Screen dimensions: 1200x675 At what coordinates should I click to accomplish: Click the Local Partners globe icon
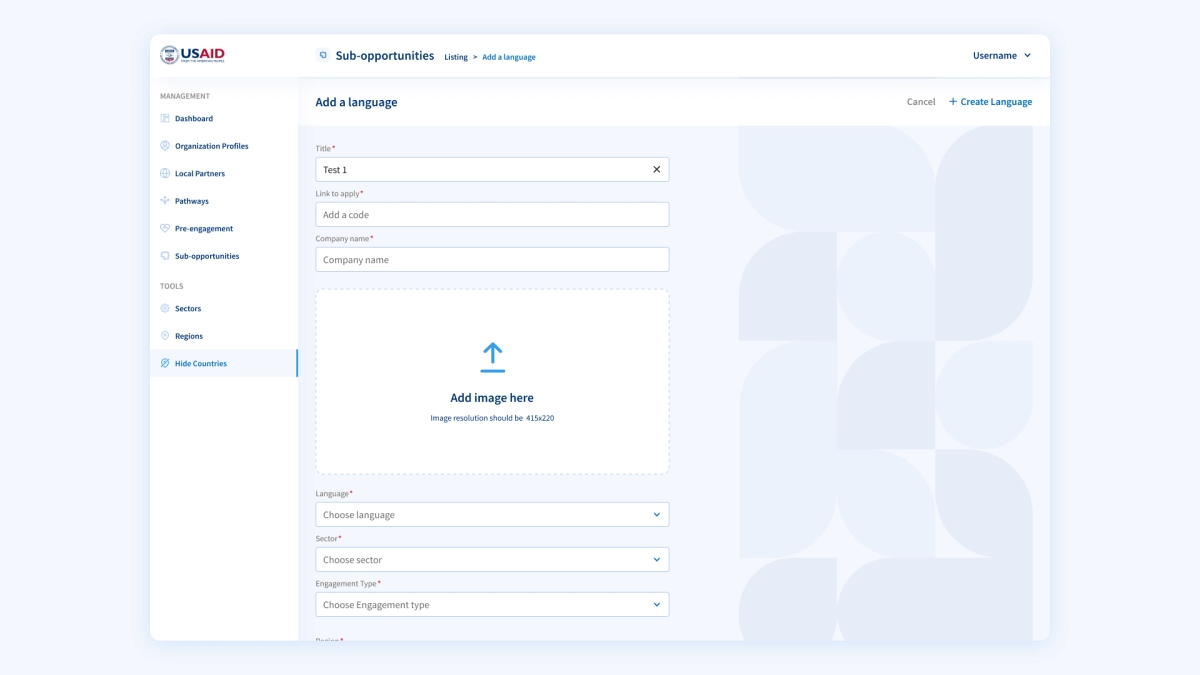point(165,173)
